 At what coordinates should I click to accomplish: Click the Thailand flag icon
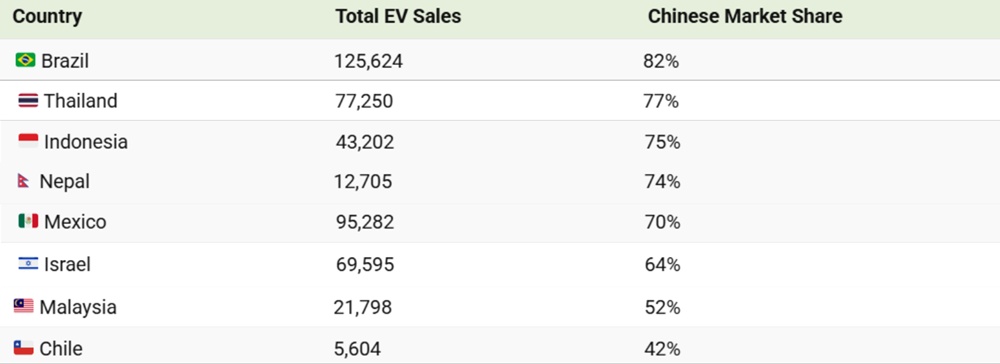[28, 101]
